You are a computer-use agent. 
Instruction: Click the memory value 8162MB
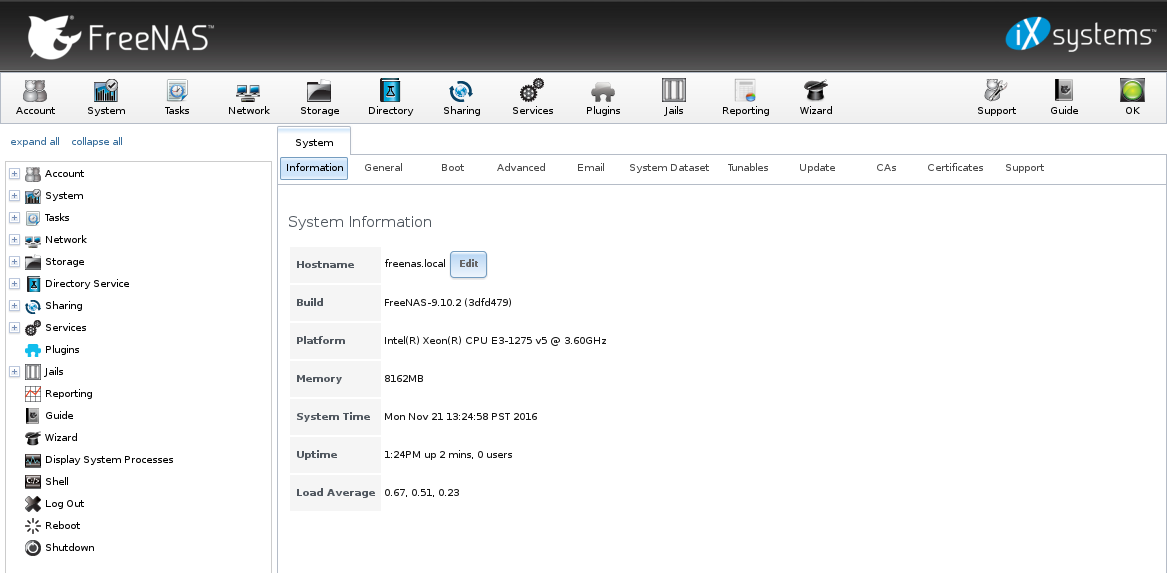403,379
